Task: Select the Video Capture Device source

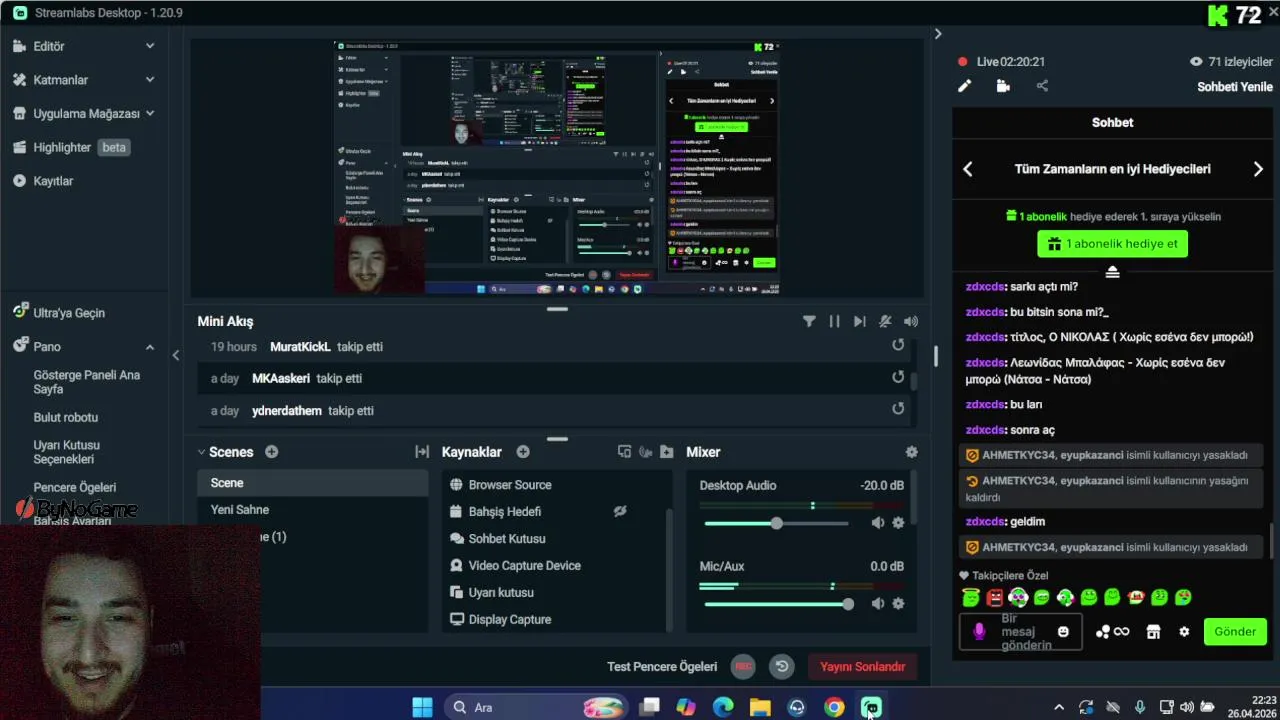Action: point(525,565)
